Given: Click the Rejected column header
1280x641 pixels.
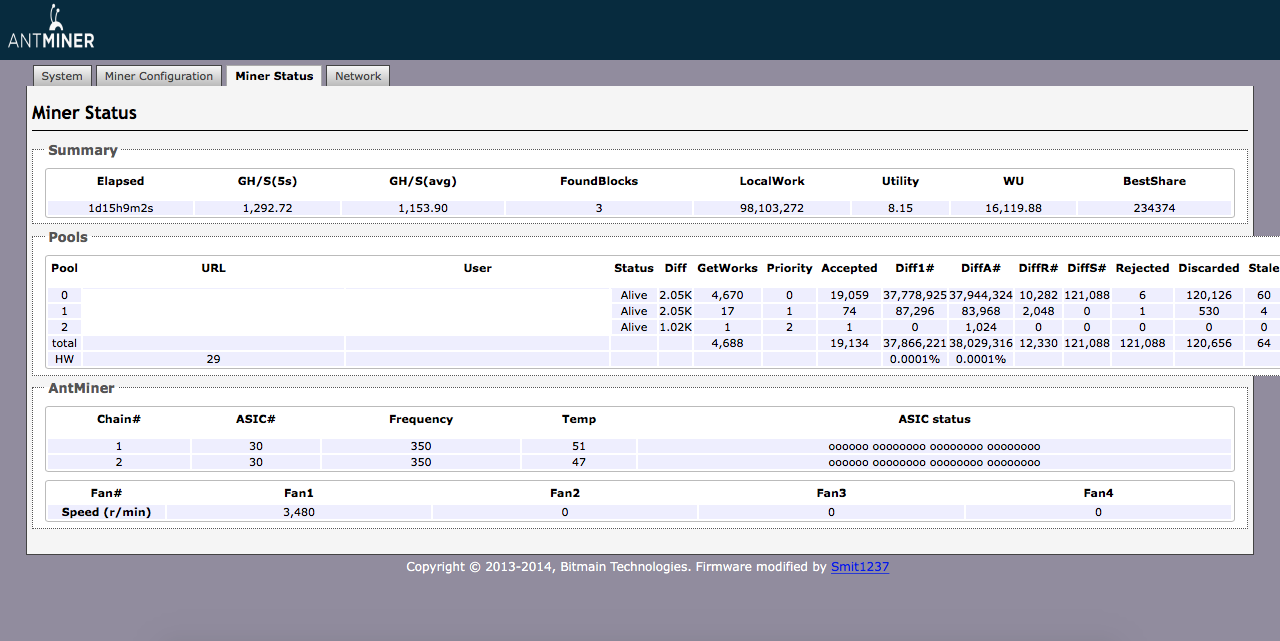Looking at the screenshot, I should [1142, 268].
